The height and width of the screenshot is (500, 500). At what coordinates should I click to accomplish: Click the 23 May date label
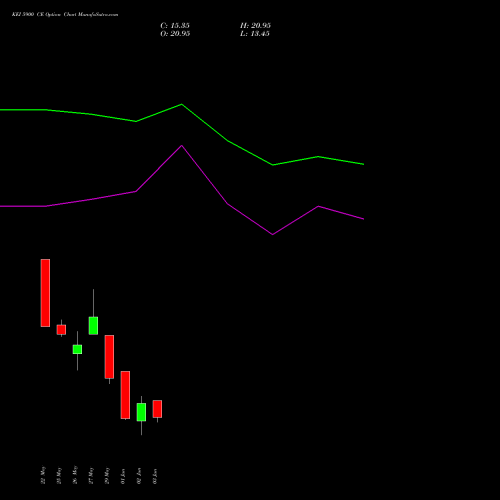(x=59, y=475)
